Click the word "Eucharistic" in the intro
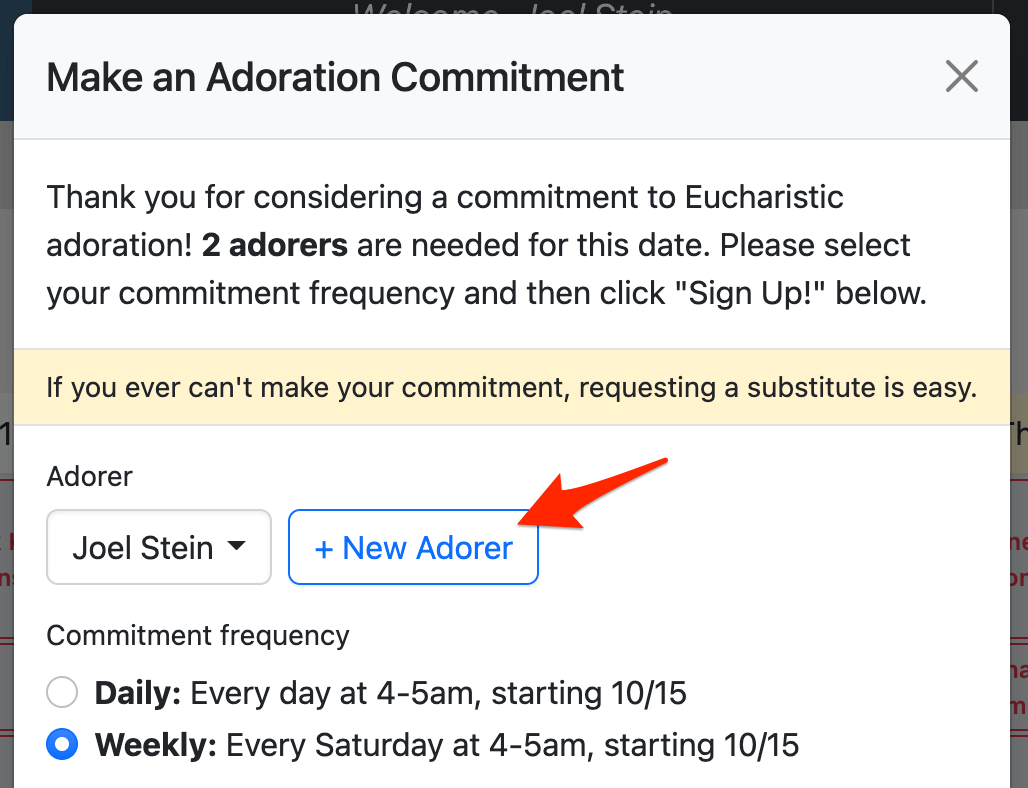Image resolution: width=1028 pixels, height=788 pixels. (764, 197)
